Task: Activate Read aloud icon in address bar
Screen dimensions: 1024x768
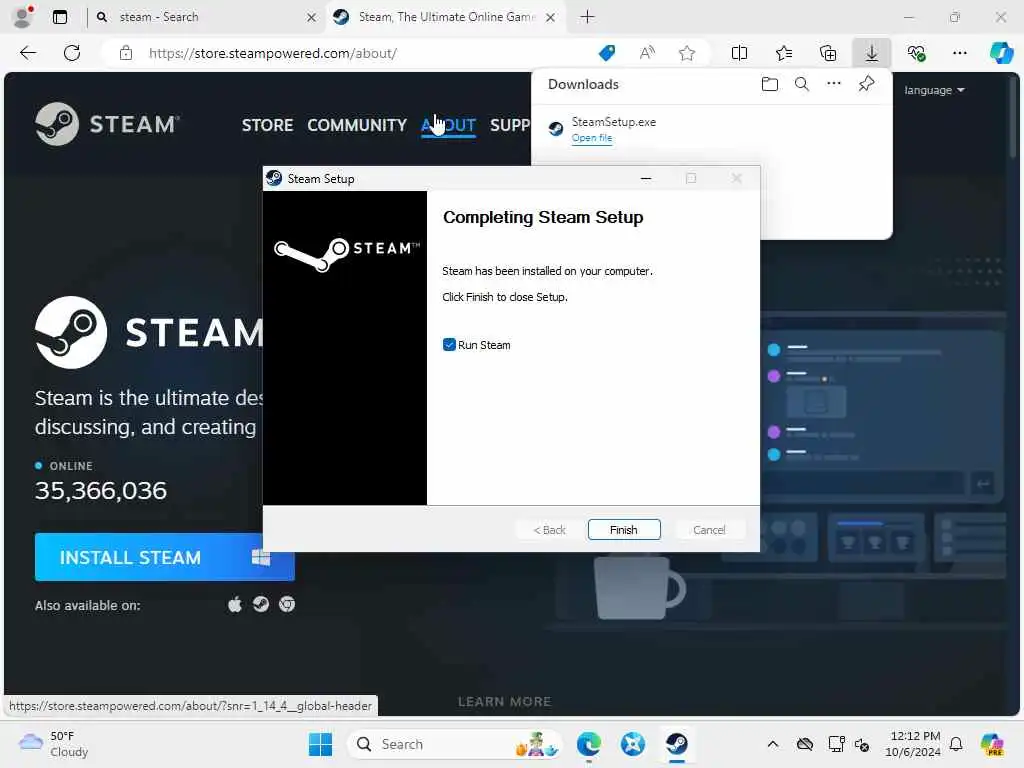Action: click(647, 53)
